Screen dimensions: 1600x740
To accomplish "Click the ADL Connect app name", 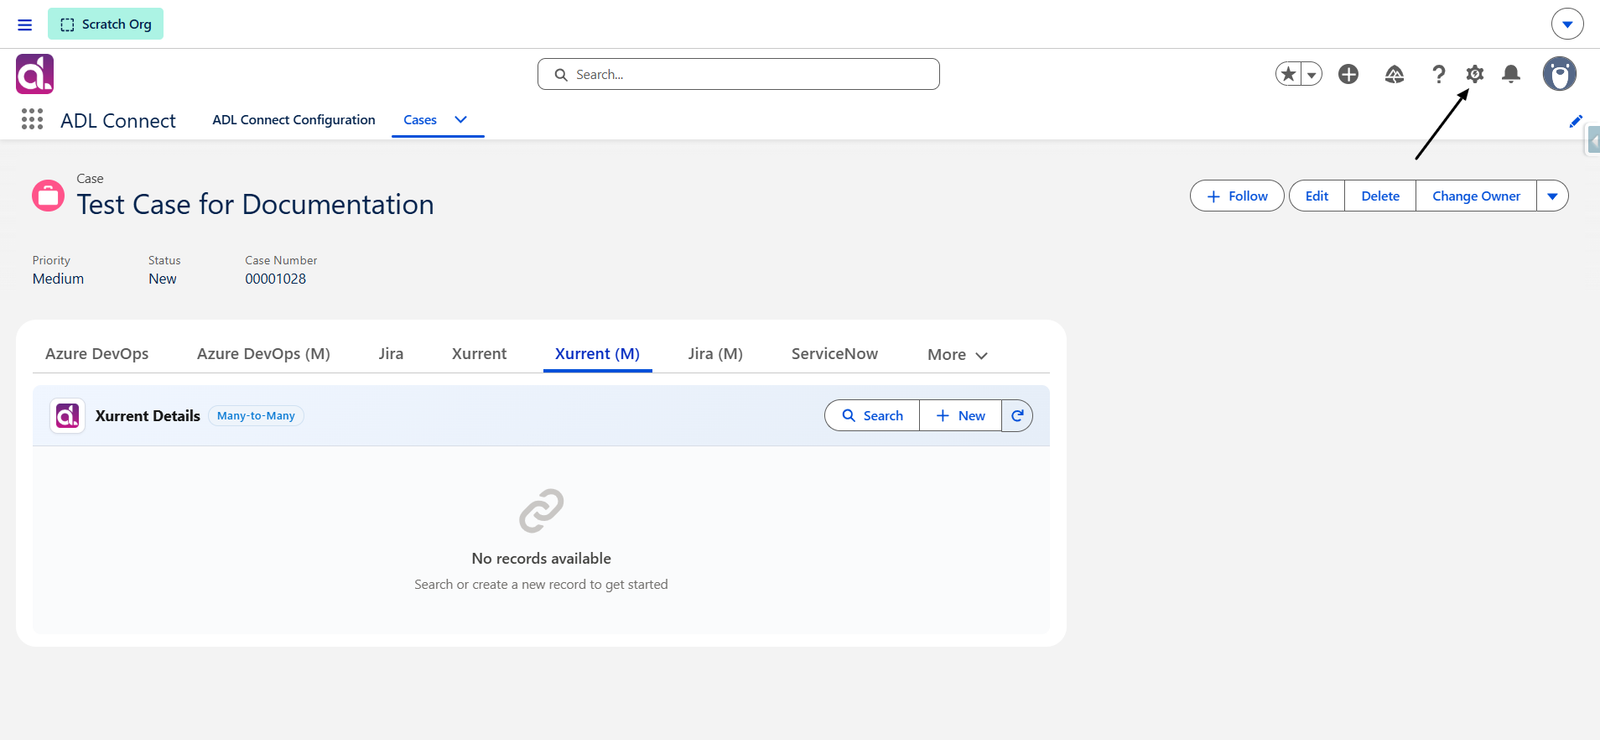I will pyautogui.click(x=118, y=121).
